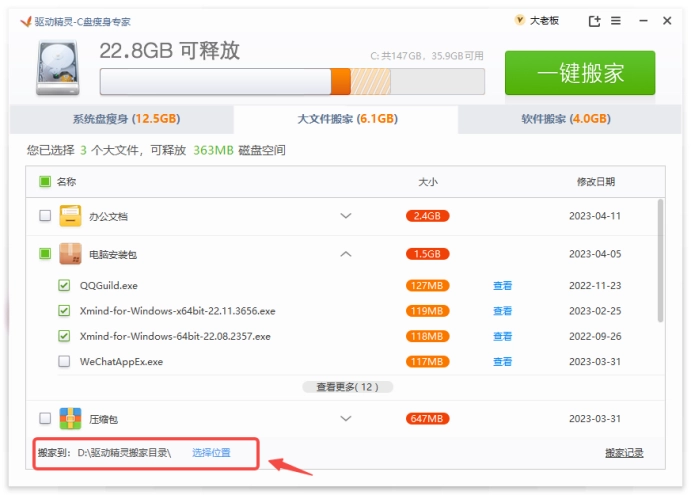Collapse the 电脑安装包 category chevron

coord(346,254)
